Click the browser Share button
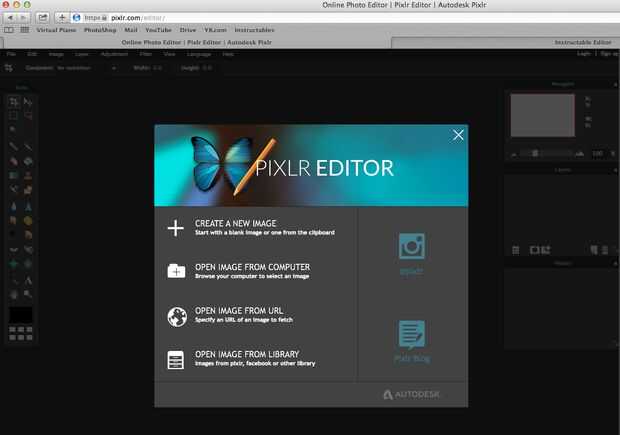620x435 pixels. point(43,18)
